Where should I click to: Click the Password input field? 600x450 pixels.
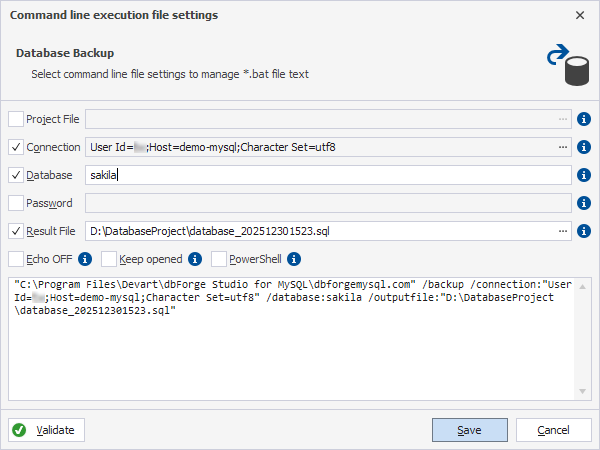click(x=328, y=203)
